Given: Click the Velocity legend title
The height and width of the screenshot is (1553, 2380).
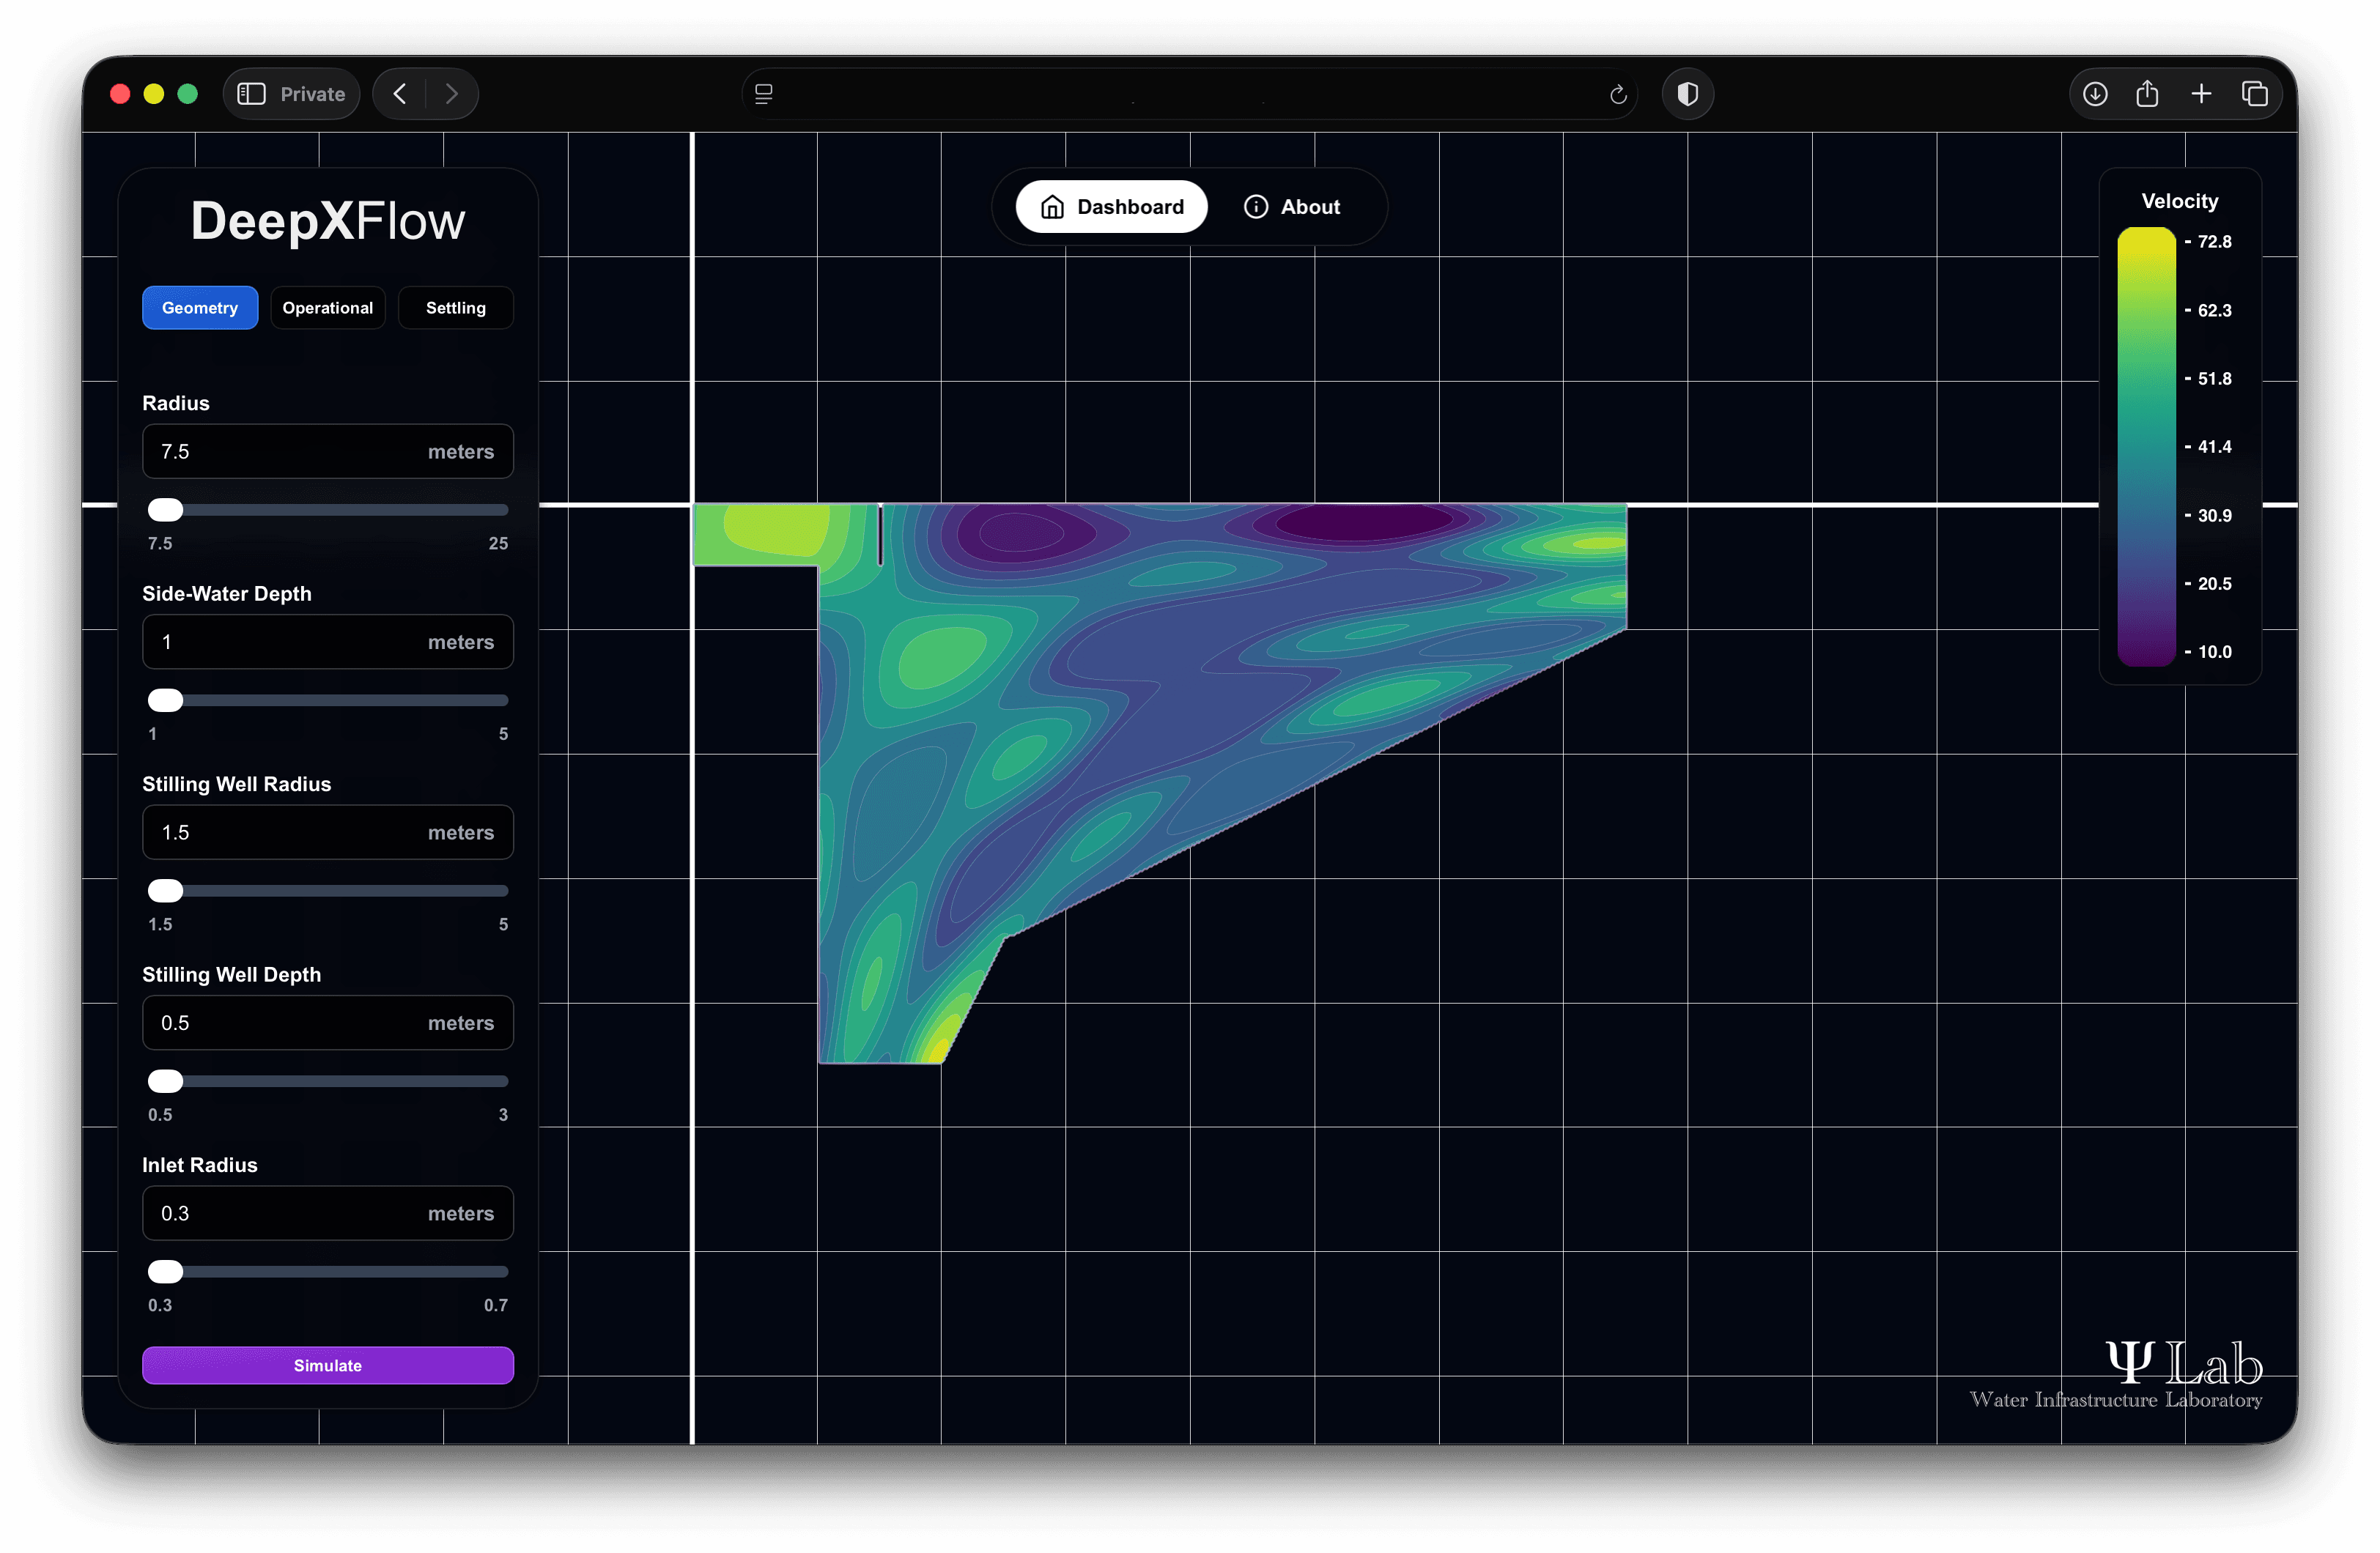Looking at the screenshot, I should point(2180,201).
